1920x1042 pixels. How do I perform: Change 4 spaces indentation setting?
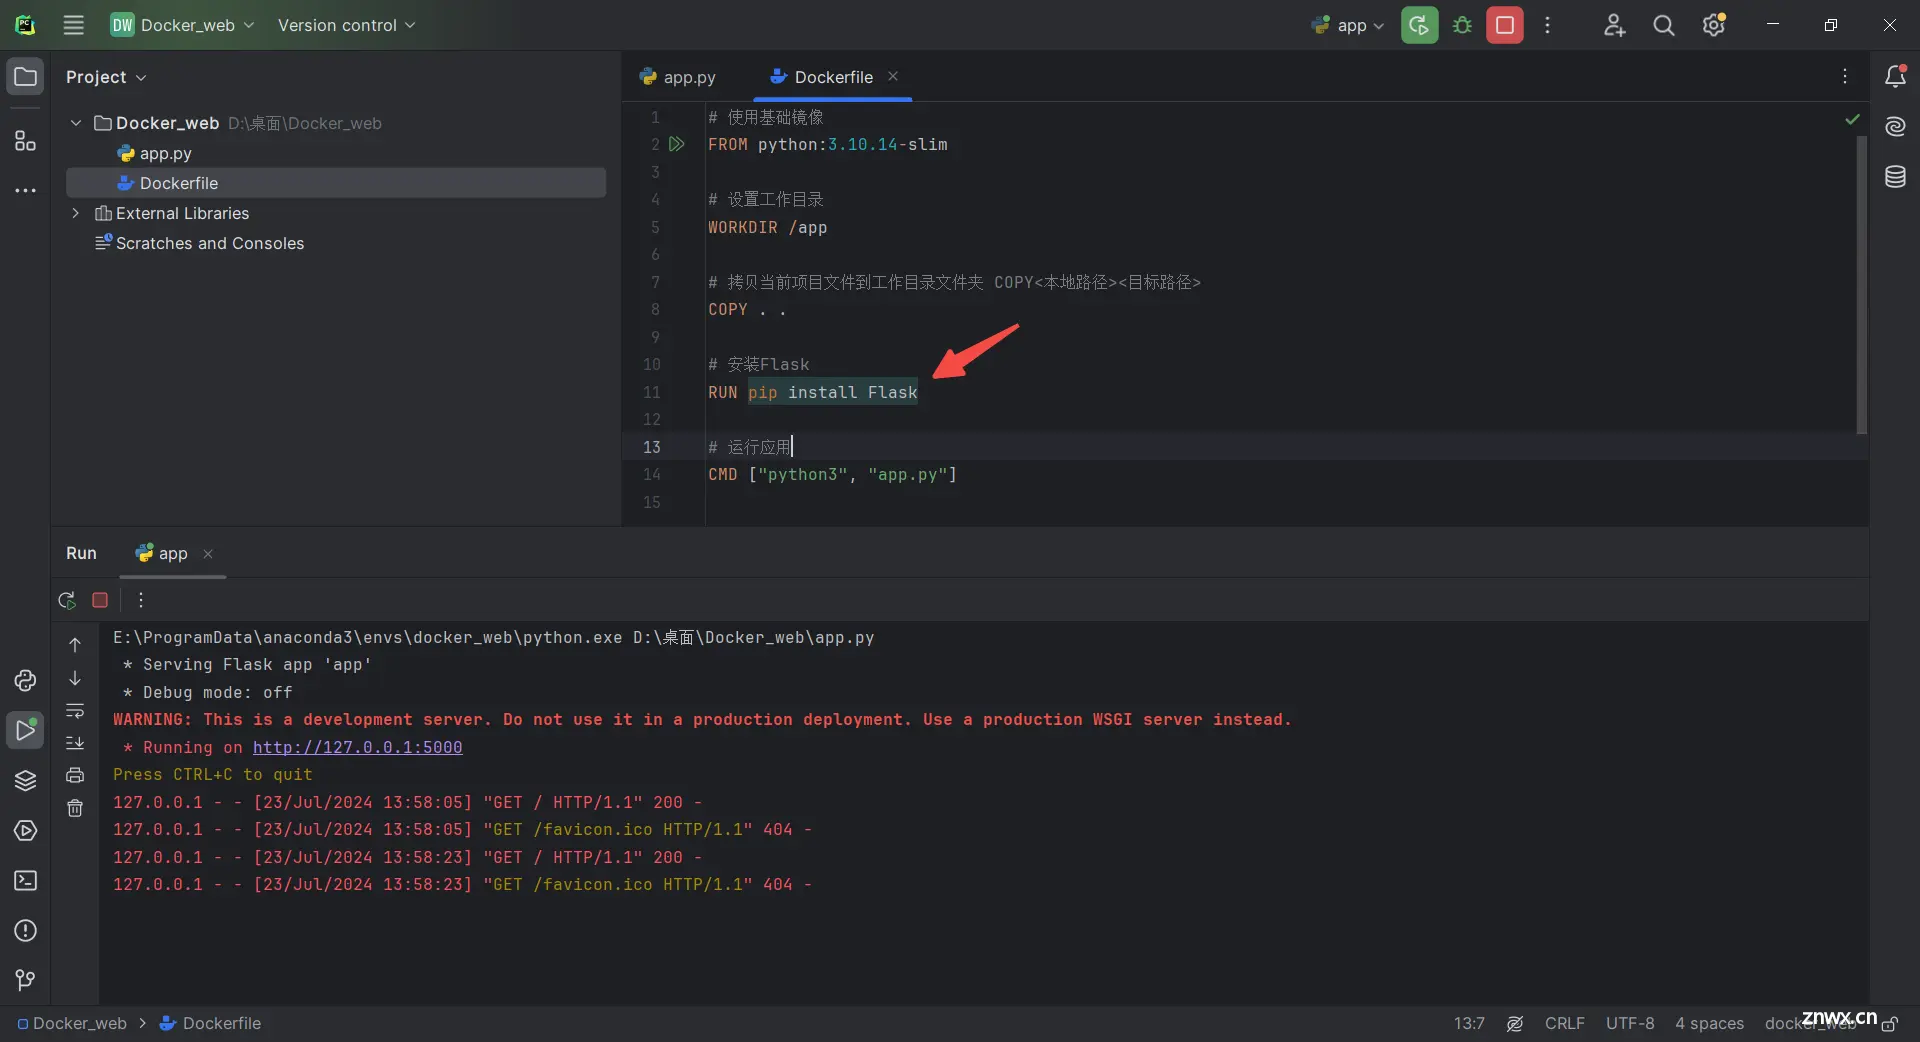pos(1709,1023)
